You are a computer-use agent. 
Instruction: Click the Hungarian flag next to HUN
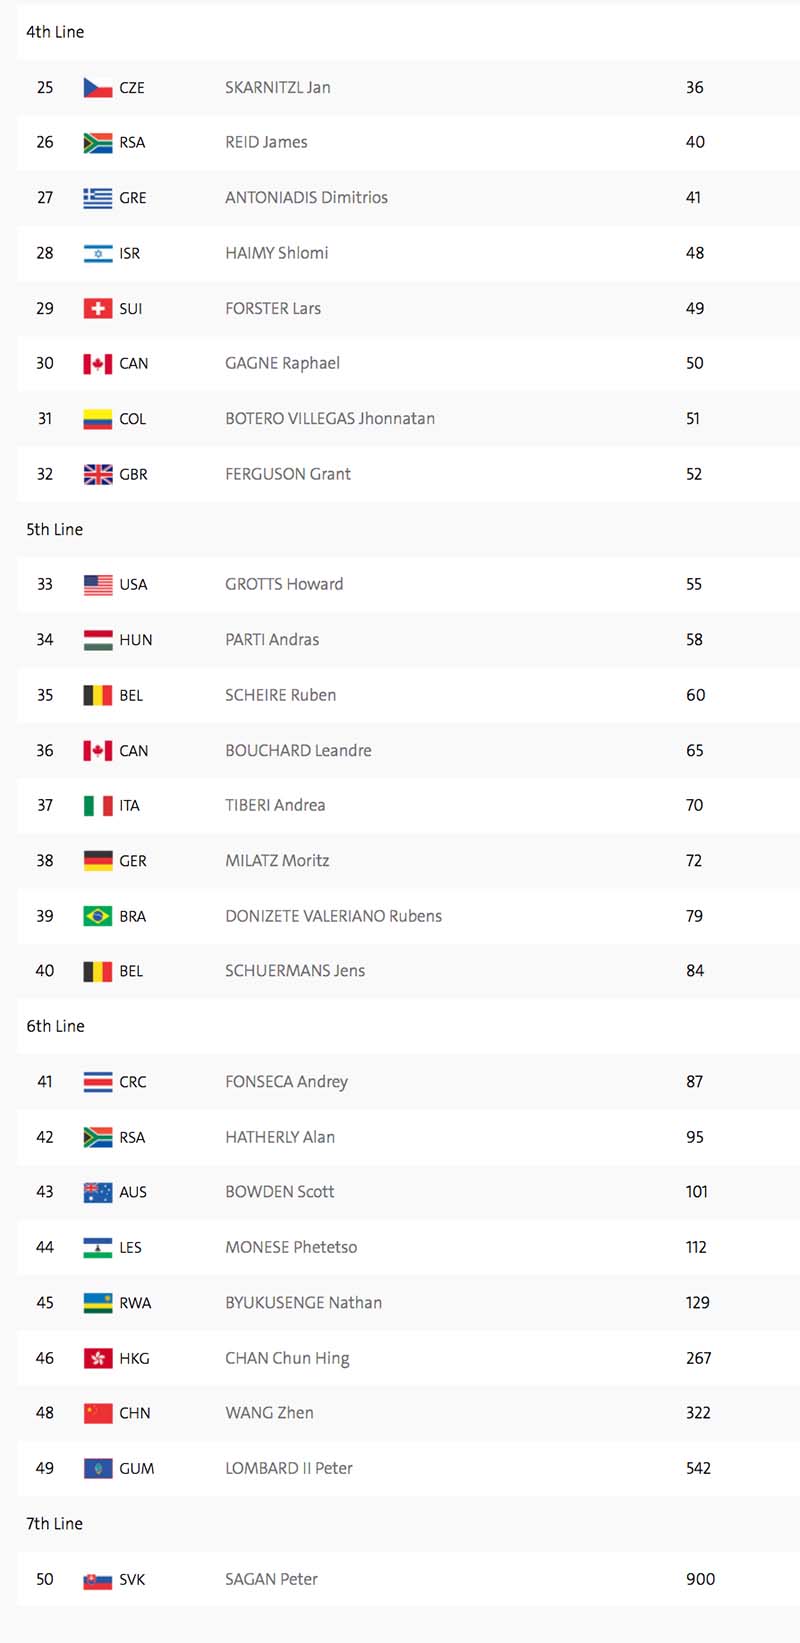click(x=97, y=640)
